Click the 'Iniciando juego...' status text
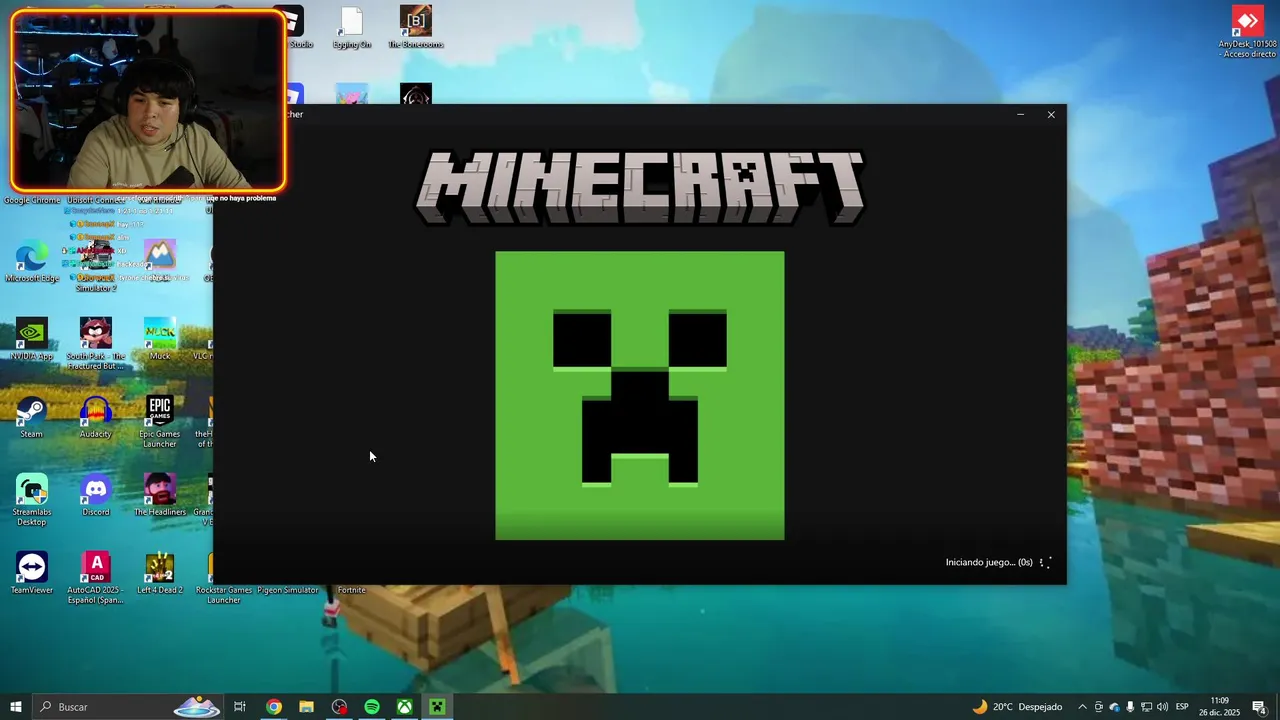Screen dimensions: 1280x720 989,562
